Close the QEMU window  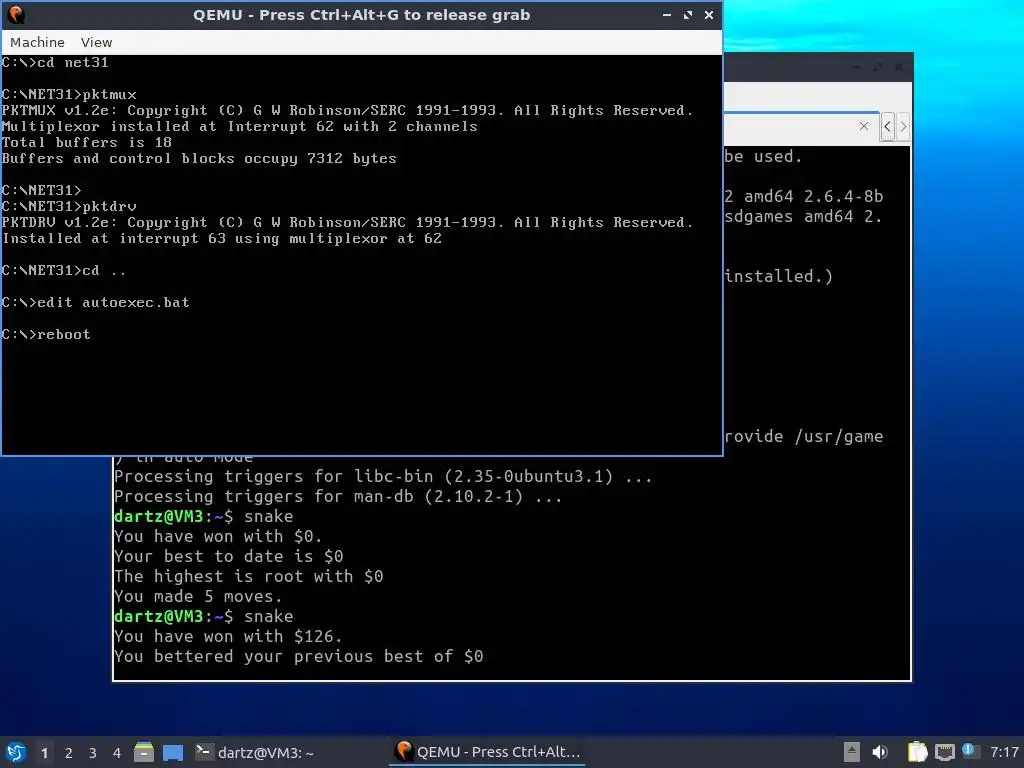click(x=709, y=14)
